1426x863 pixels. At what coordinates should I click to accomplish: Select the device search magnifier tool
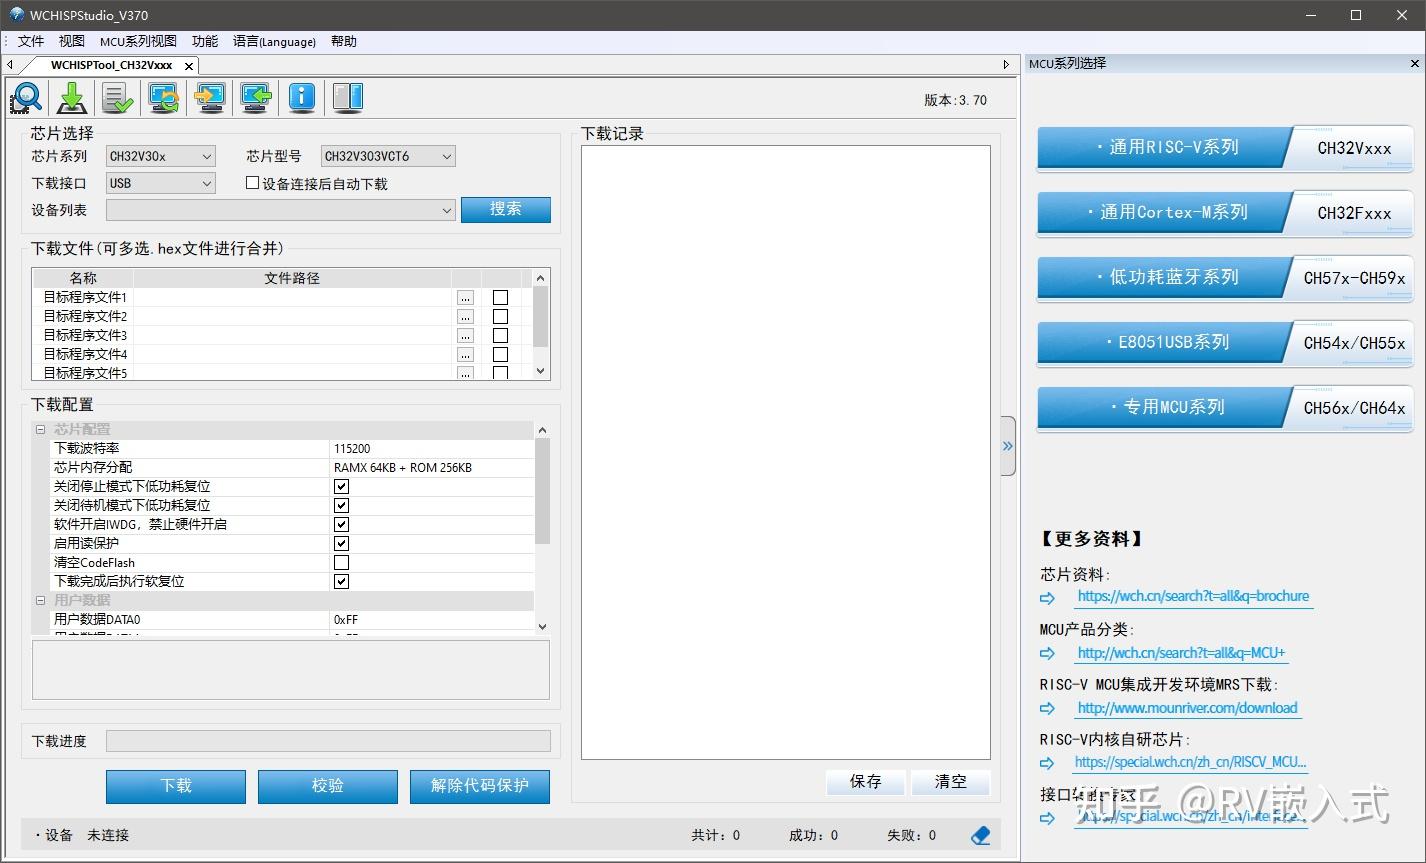point(25,97)
